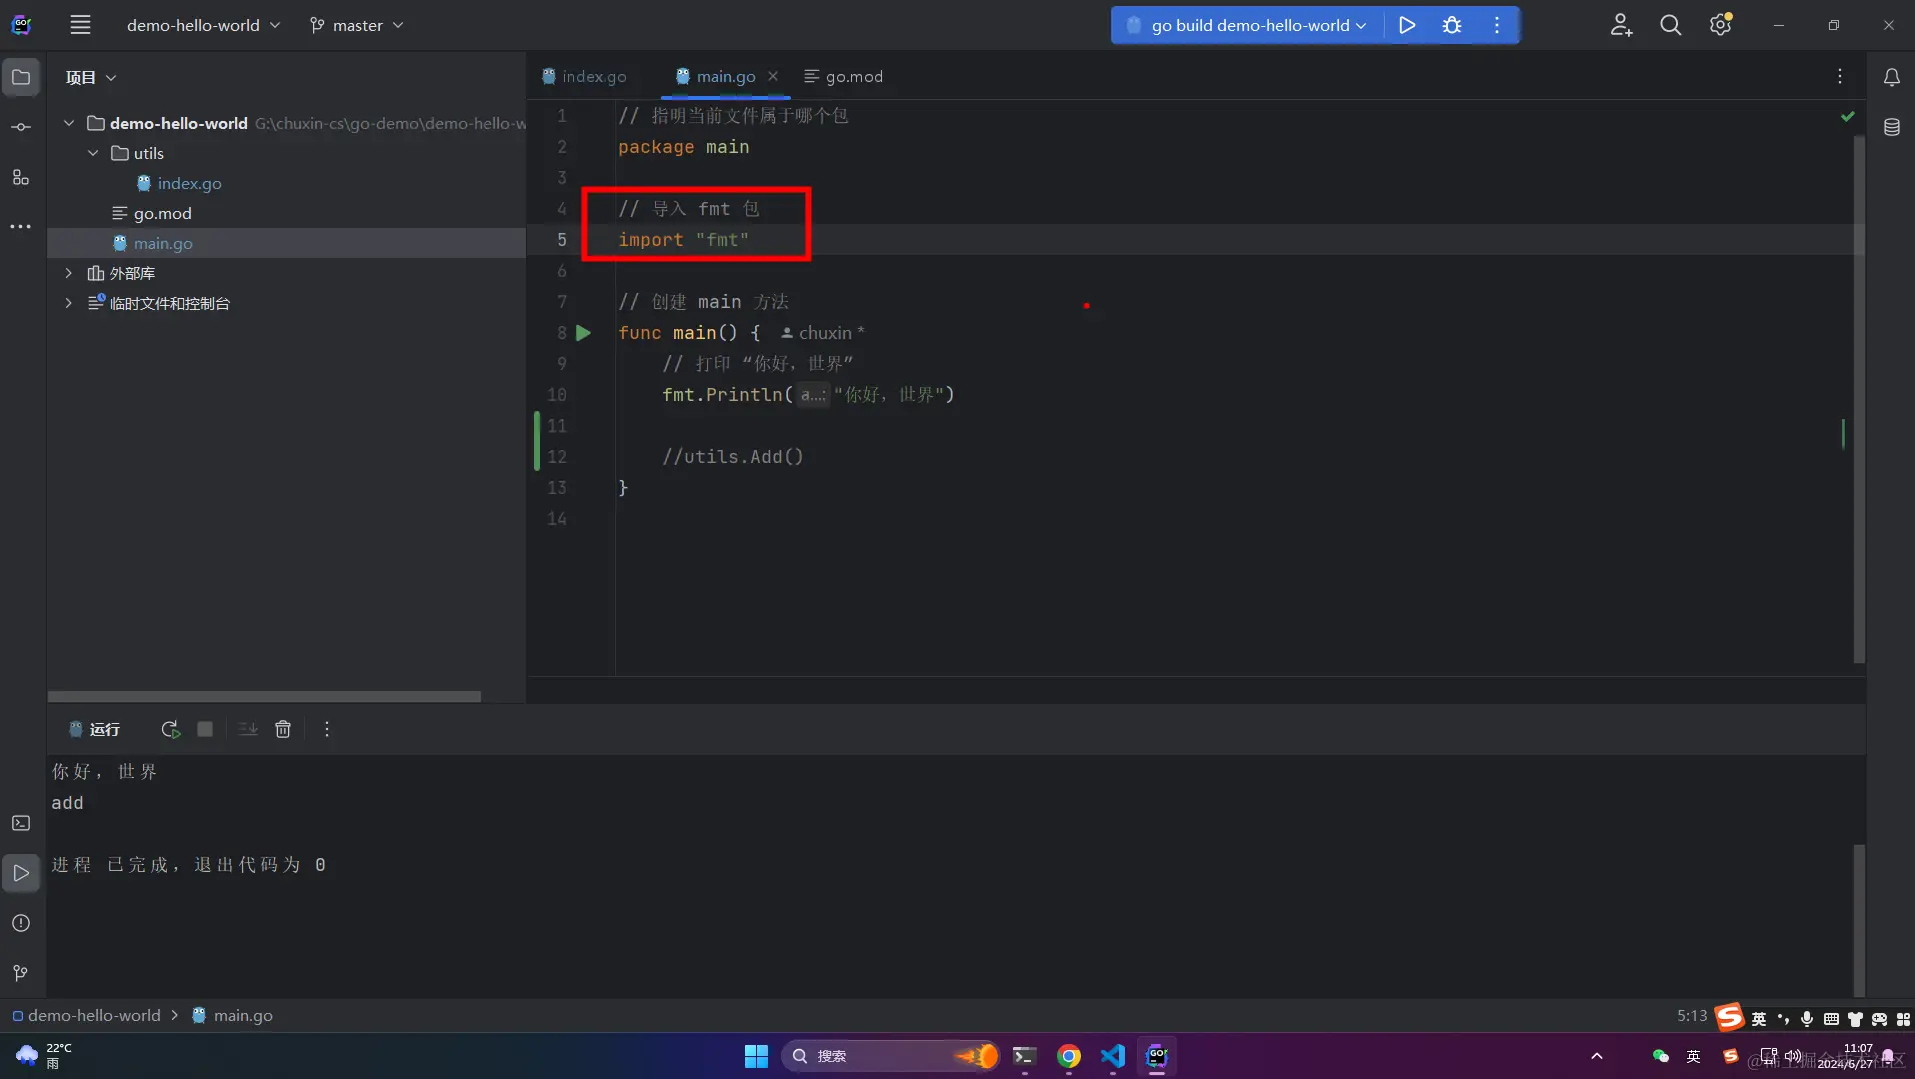The width and height of the screenshot is (1915, 1079).
Task: Rerun the program in Run panel
Action: [170, 729]
